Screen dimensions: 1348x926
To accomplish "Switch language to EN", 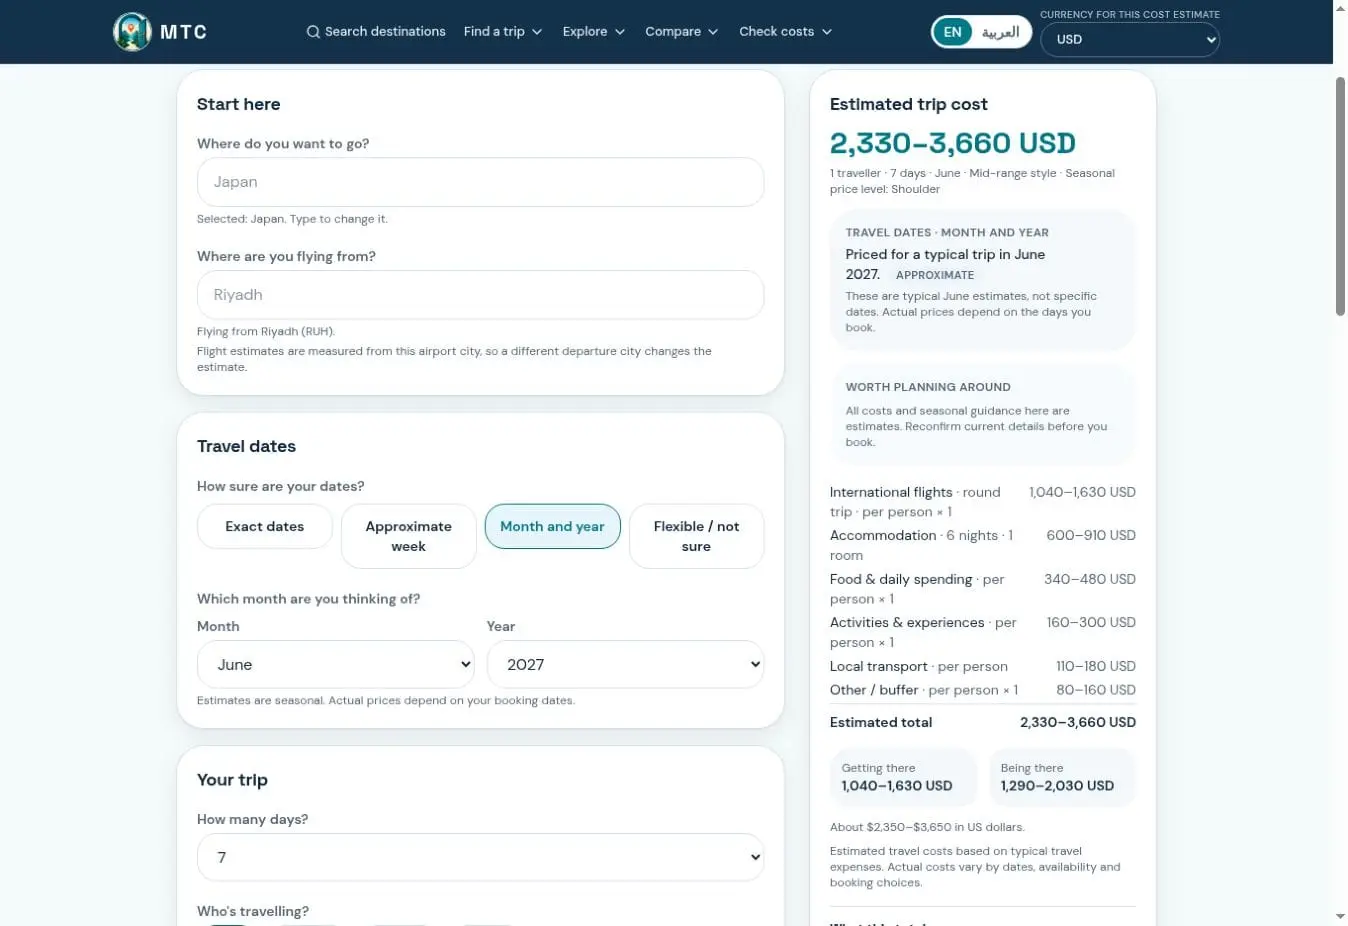I will pos(952,32).
